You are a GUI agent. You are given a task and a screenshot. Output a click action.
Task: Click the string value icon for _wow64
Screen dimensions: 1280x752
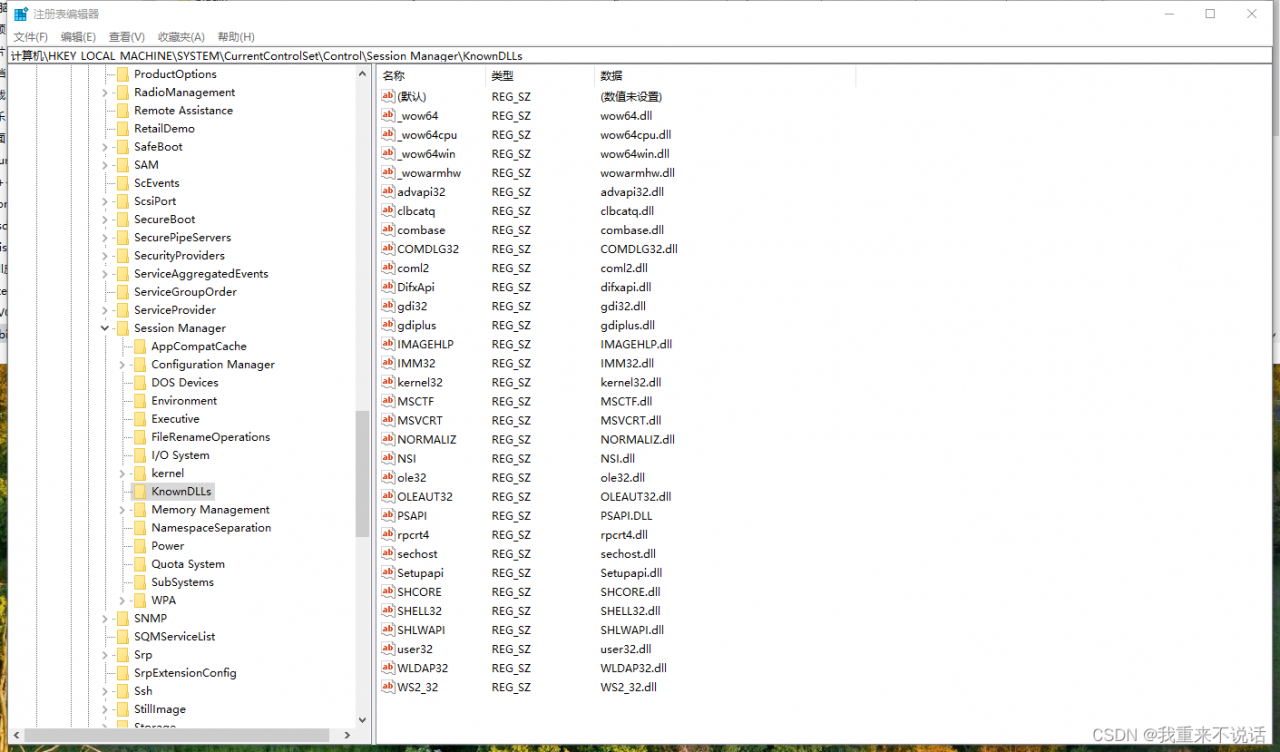coord(389,115)
